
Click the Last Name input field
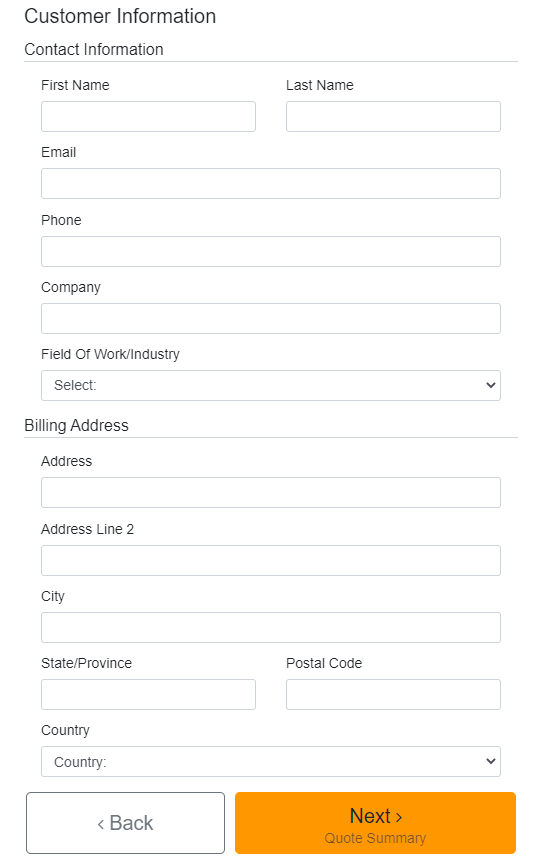click(393, 116)
